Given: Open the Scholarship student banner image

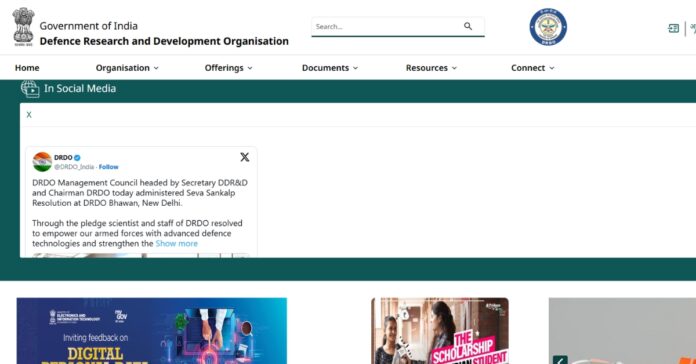Looking at the screenshot, I should 440,331.
